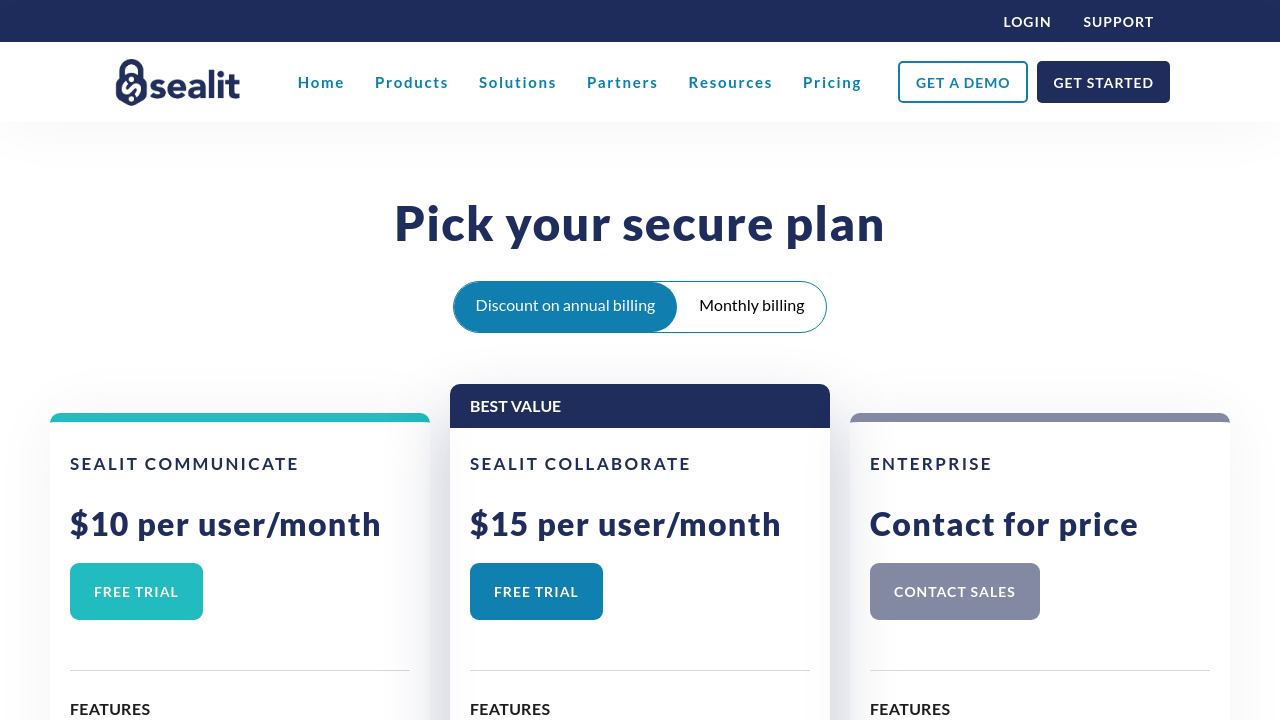Expand the Resources navigation menu
Screen dimensions: 1280x720
coord(730,82)
